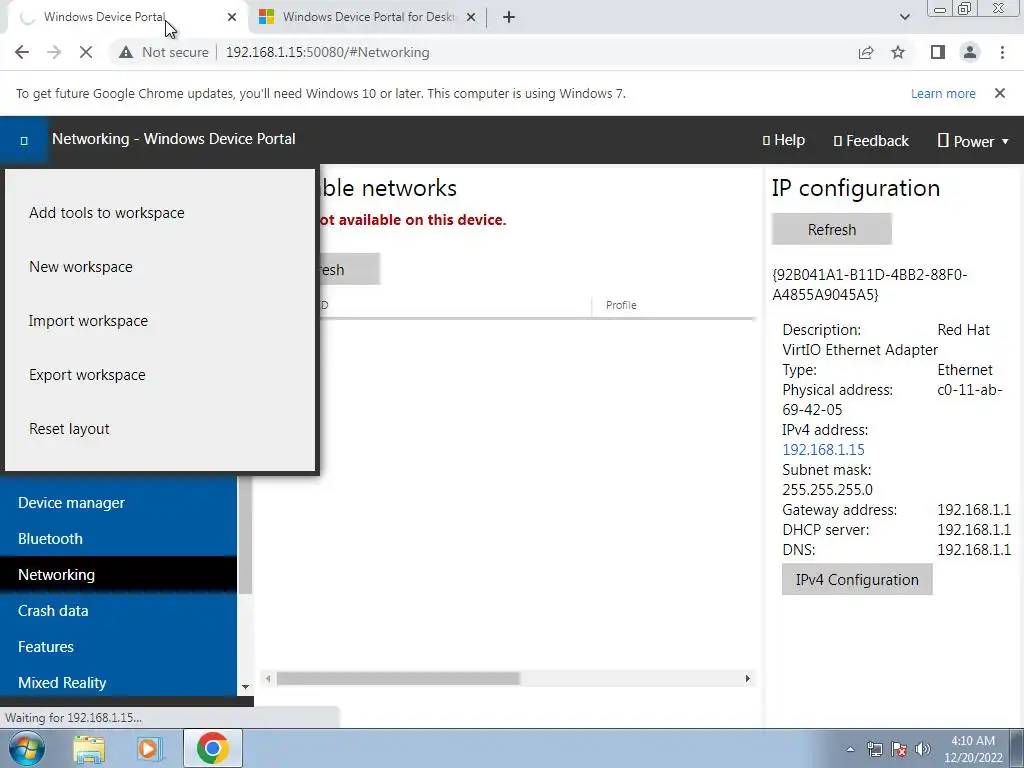Open Chrome three-dot menu
Image resolution: width=1024 pixels, height=768 pixels.
pos(1002,52)
